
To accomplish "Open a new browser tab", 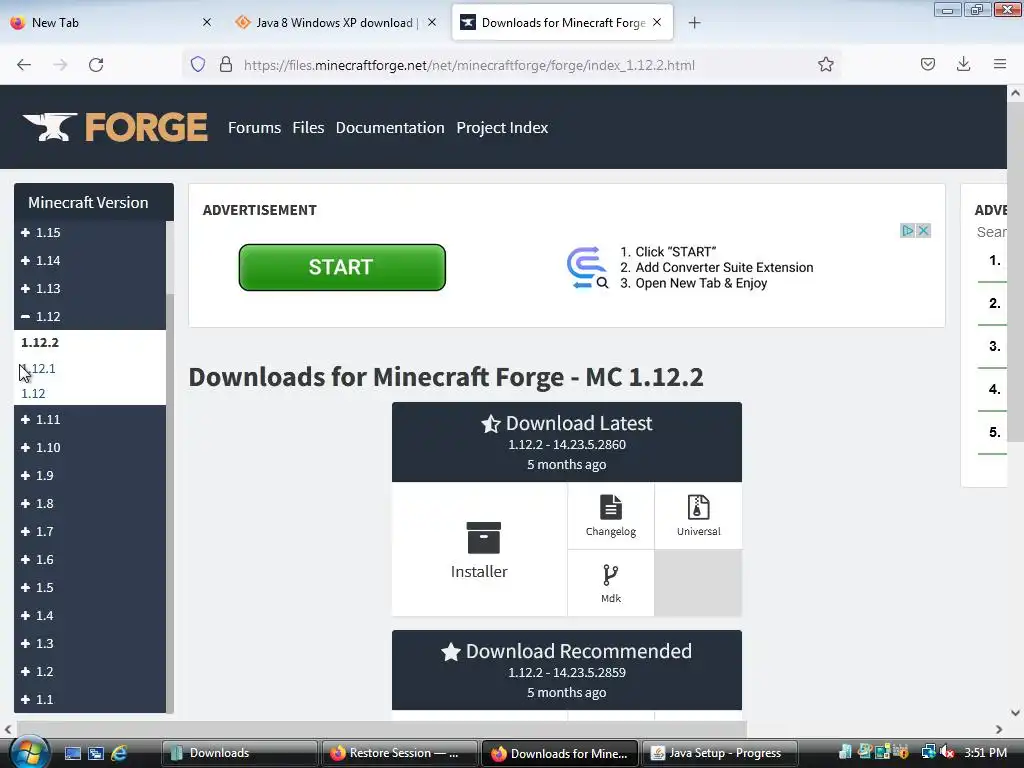I will pos(694,23).
